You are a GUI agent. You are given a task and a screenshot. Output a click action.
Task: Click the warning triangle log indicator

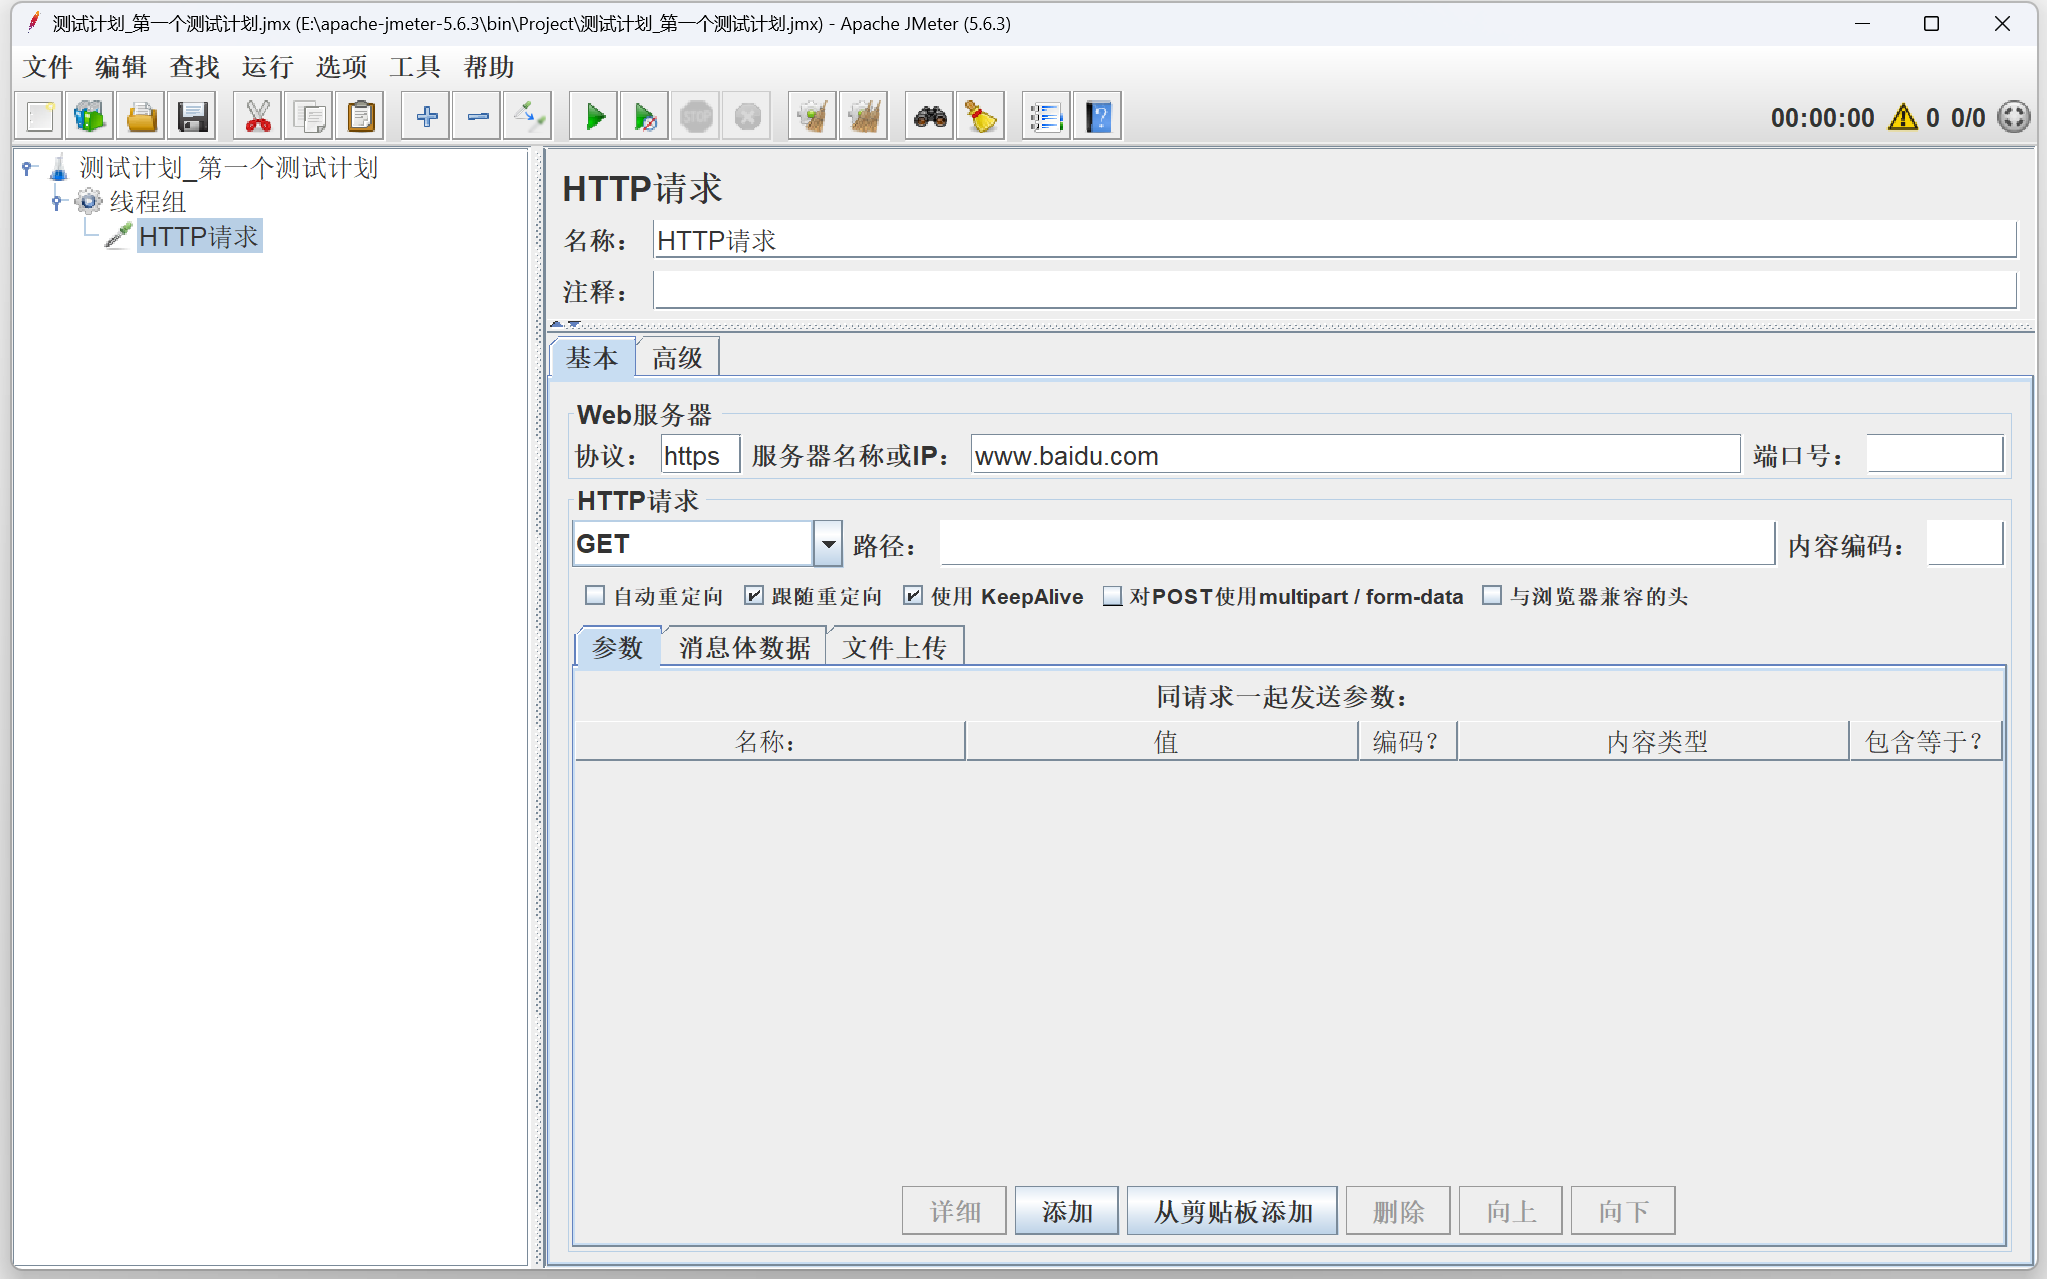(1902, 117)
